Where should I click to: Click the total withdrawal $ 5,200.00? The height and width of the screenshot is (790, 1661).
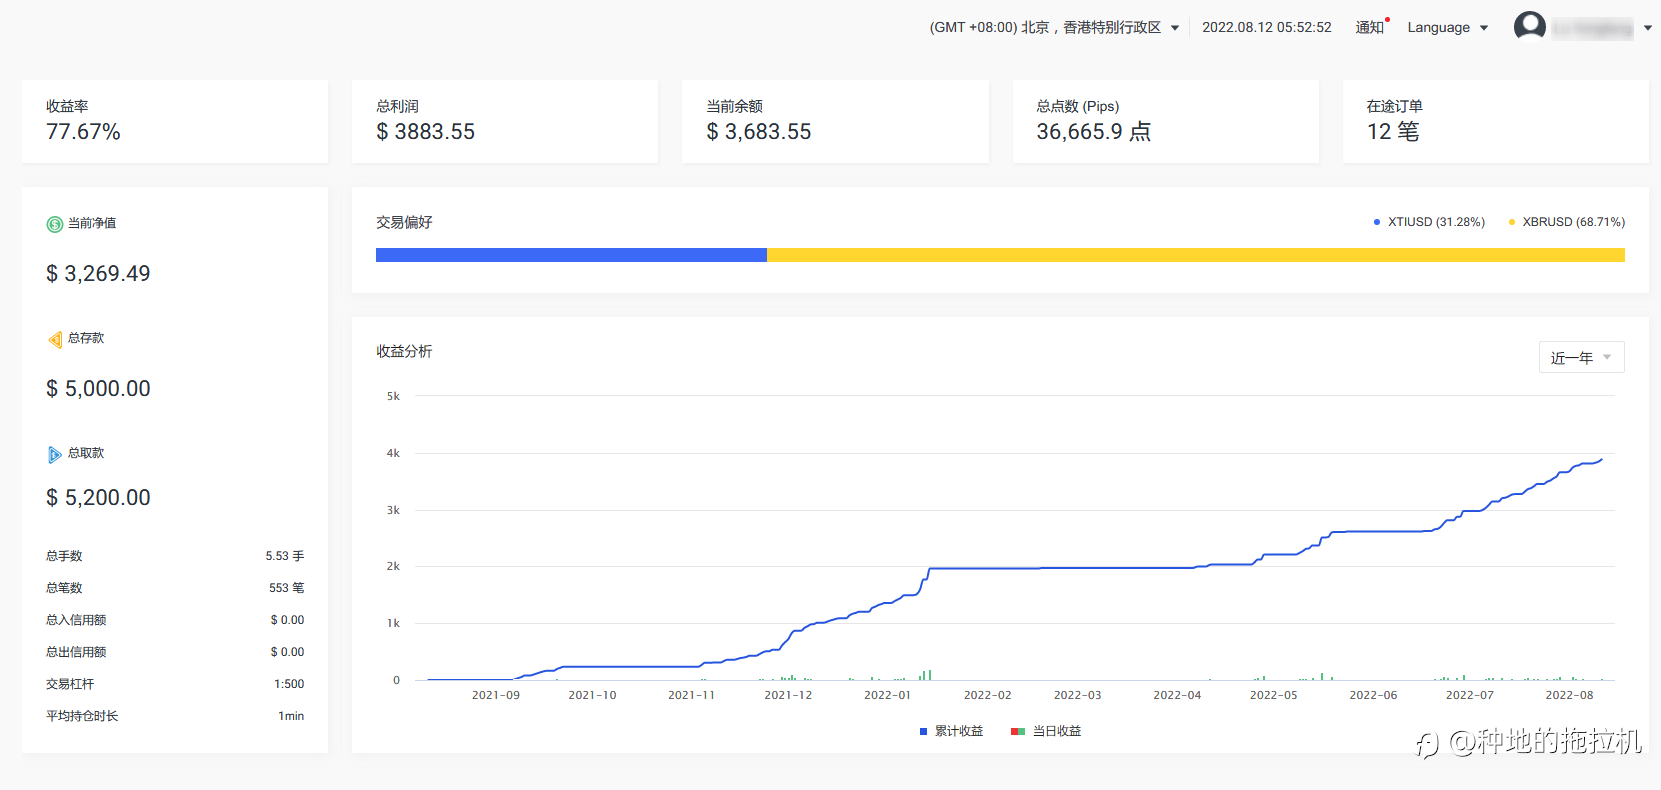click(98, 498)
